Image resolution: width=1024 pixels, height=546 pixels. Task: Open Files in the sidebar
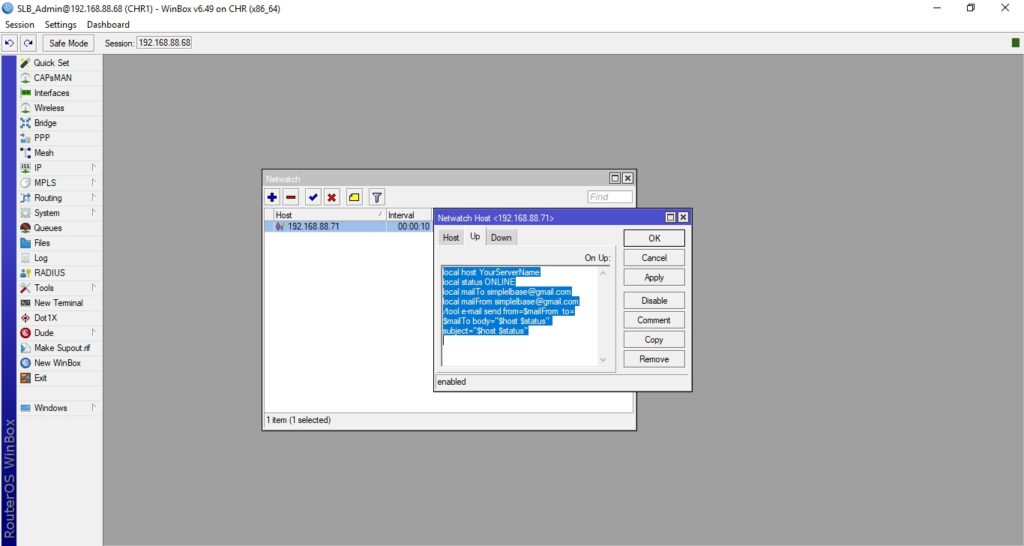pos(59,243)
